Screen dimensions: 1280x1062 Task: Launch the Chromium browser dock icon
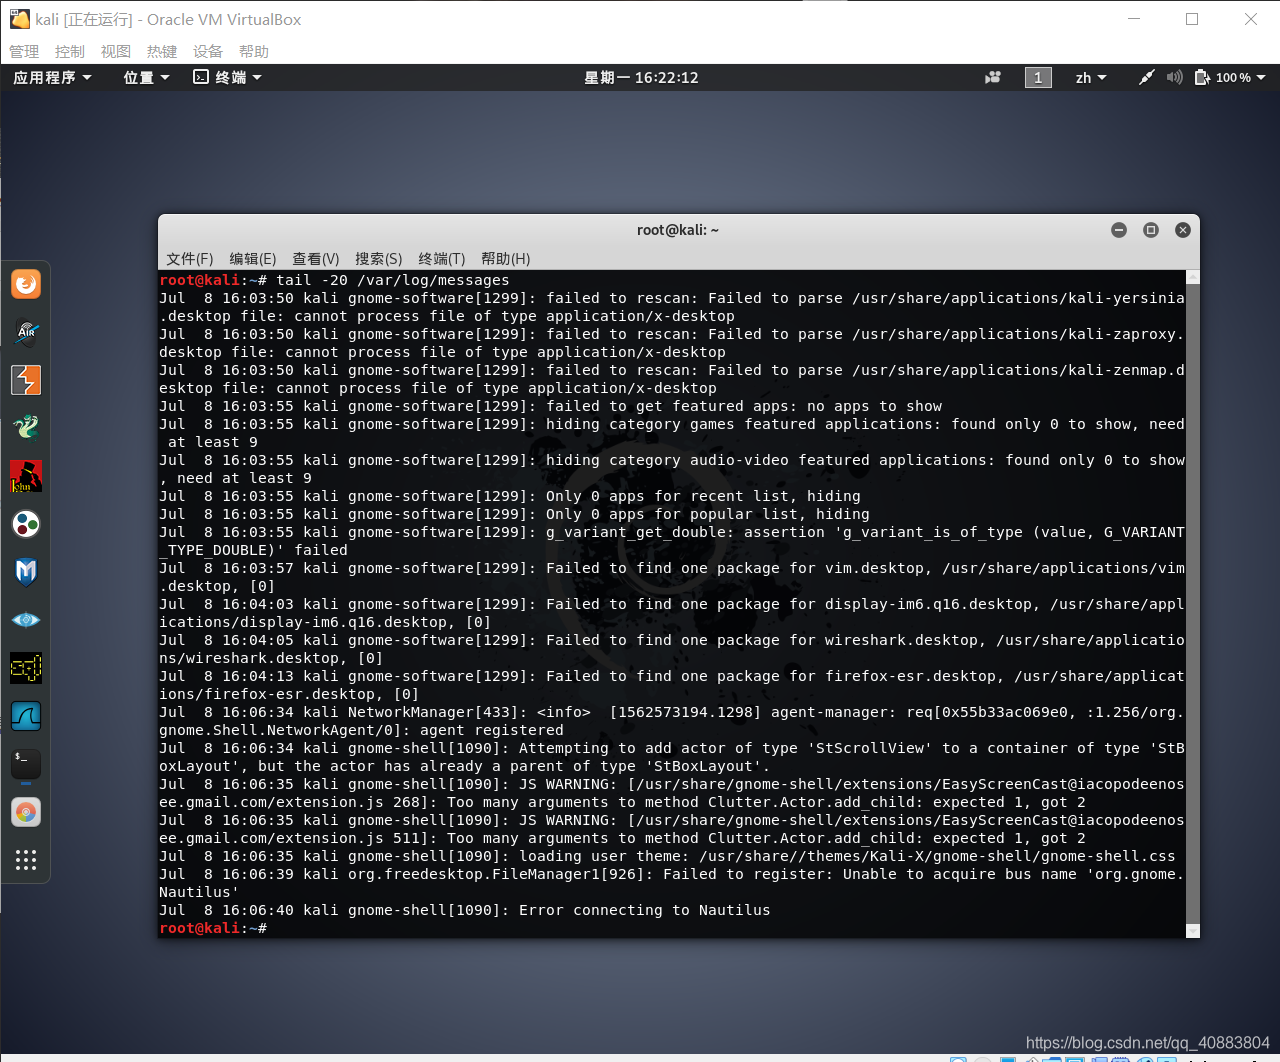[x=26, y=812]
